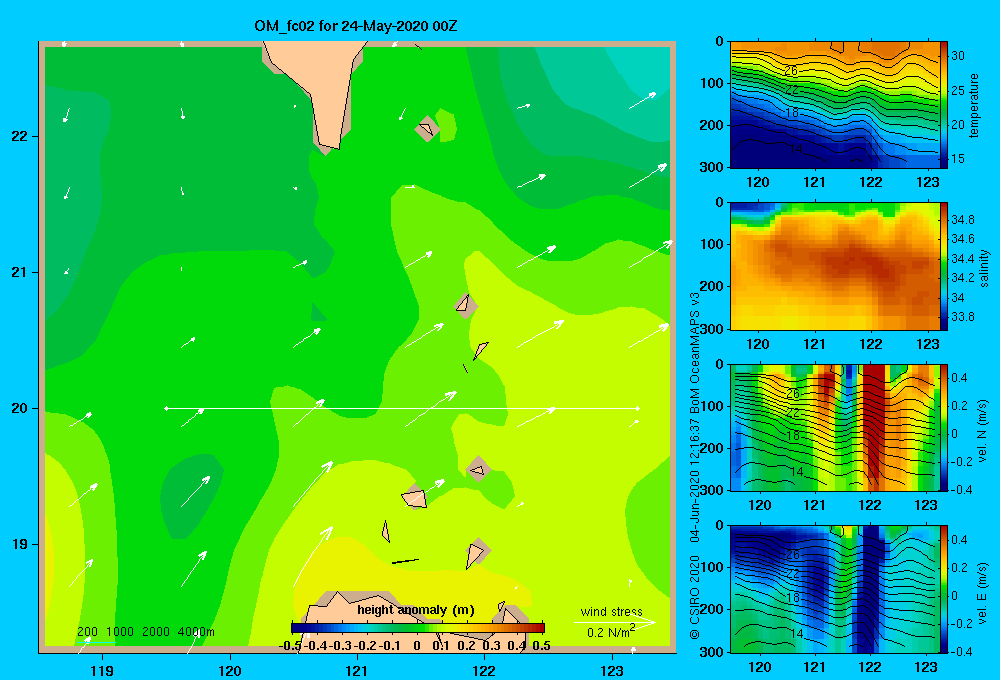Select the "0.2 N/m2" wind stress scale value
The height and width of the screenshot is (680, 1000).
(610, 632)
